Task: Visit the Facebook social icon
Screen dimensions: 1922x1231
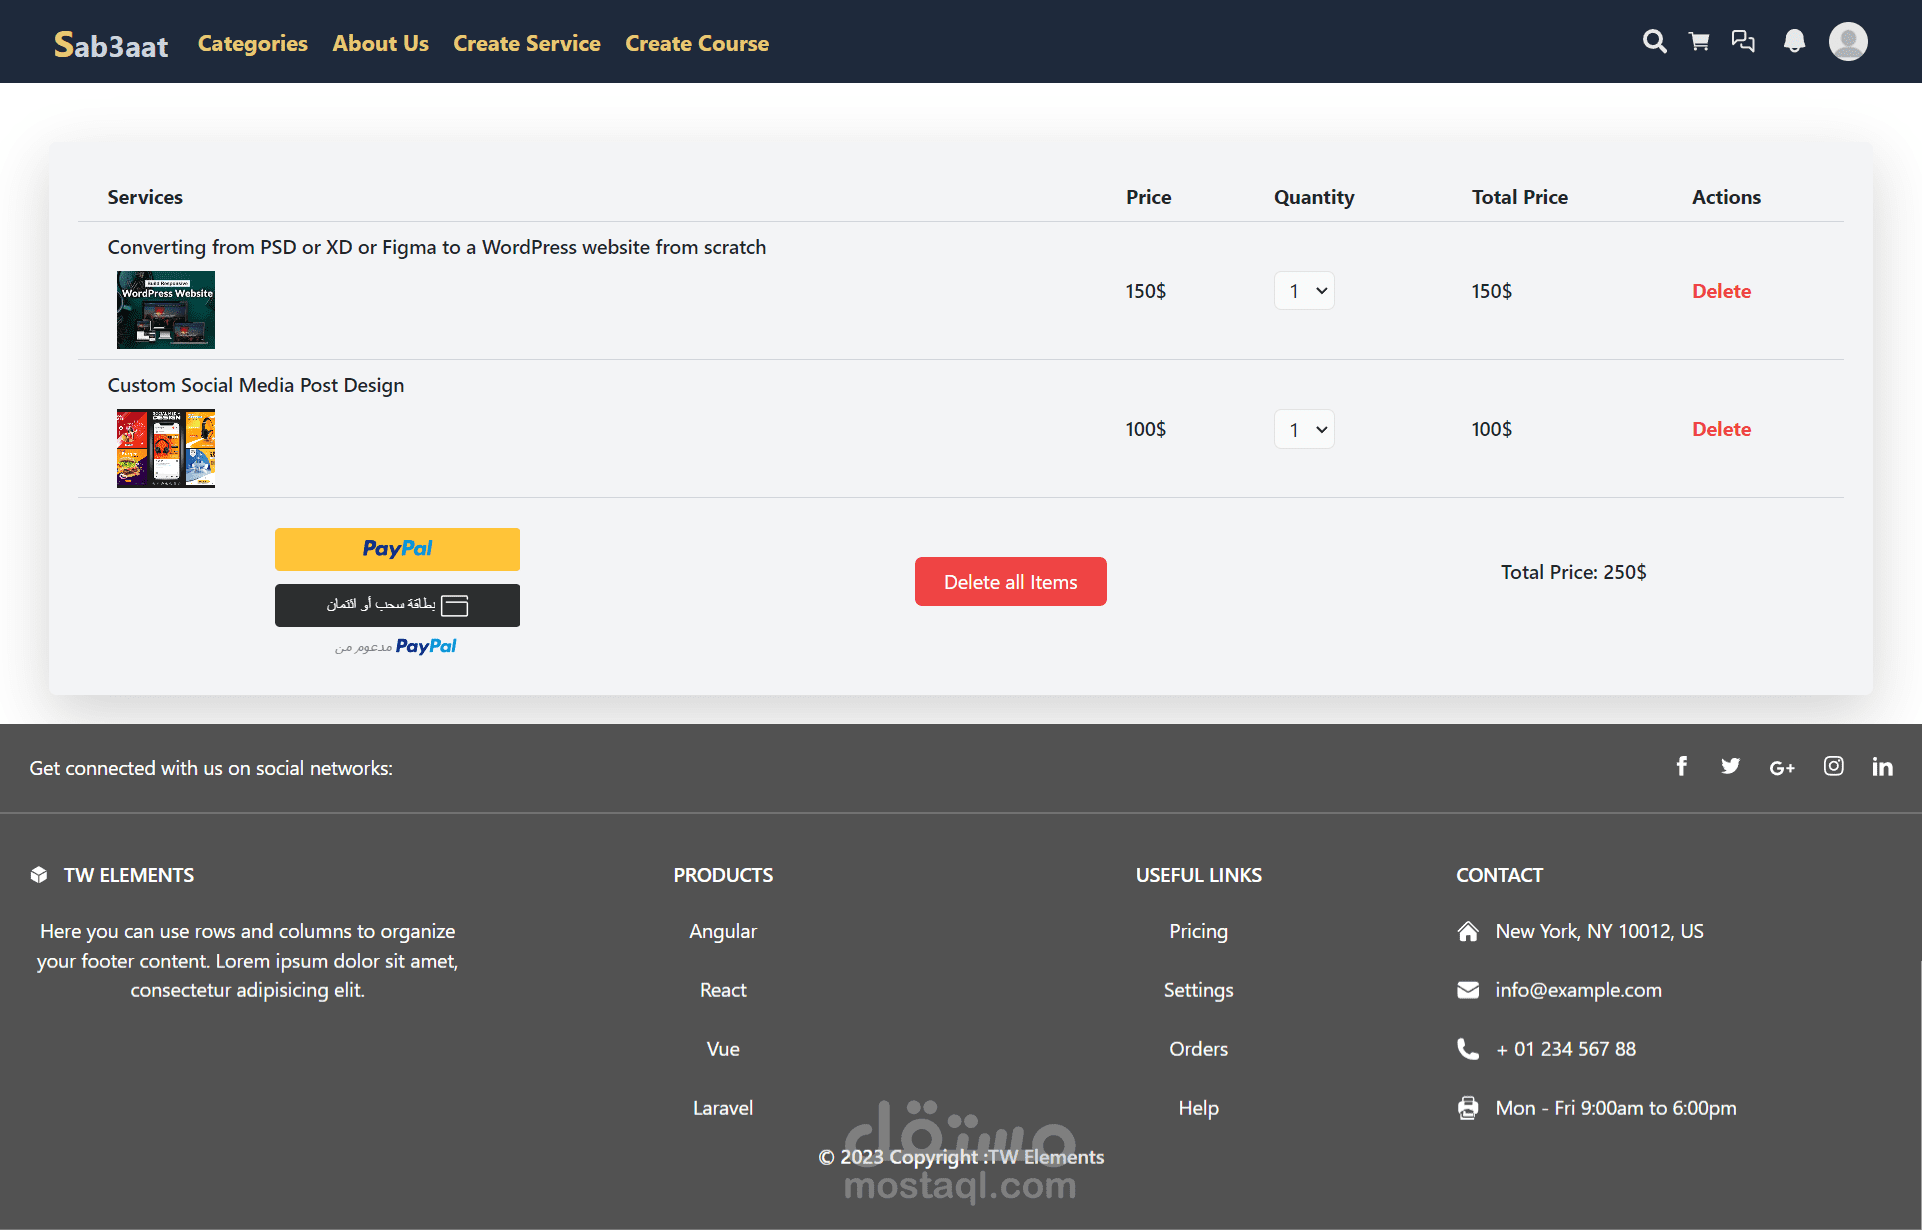Action: pyautogui.click(x=1682, y=767)
